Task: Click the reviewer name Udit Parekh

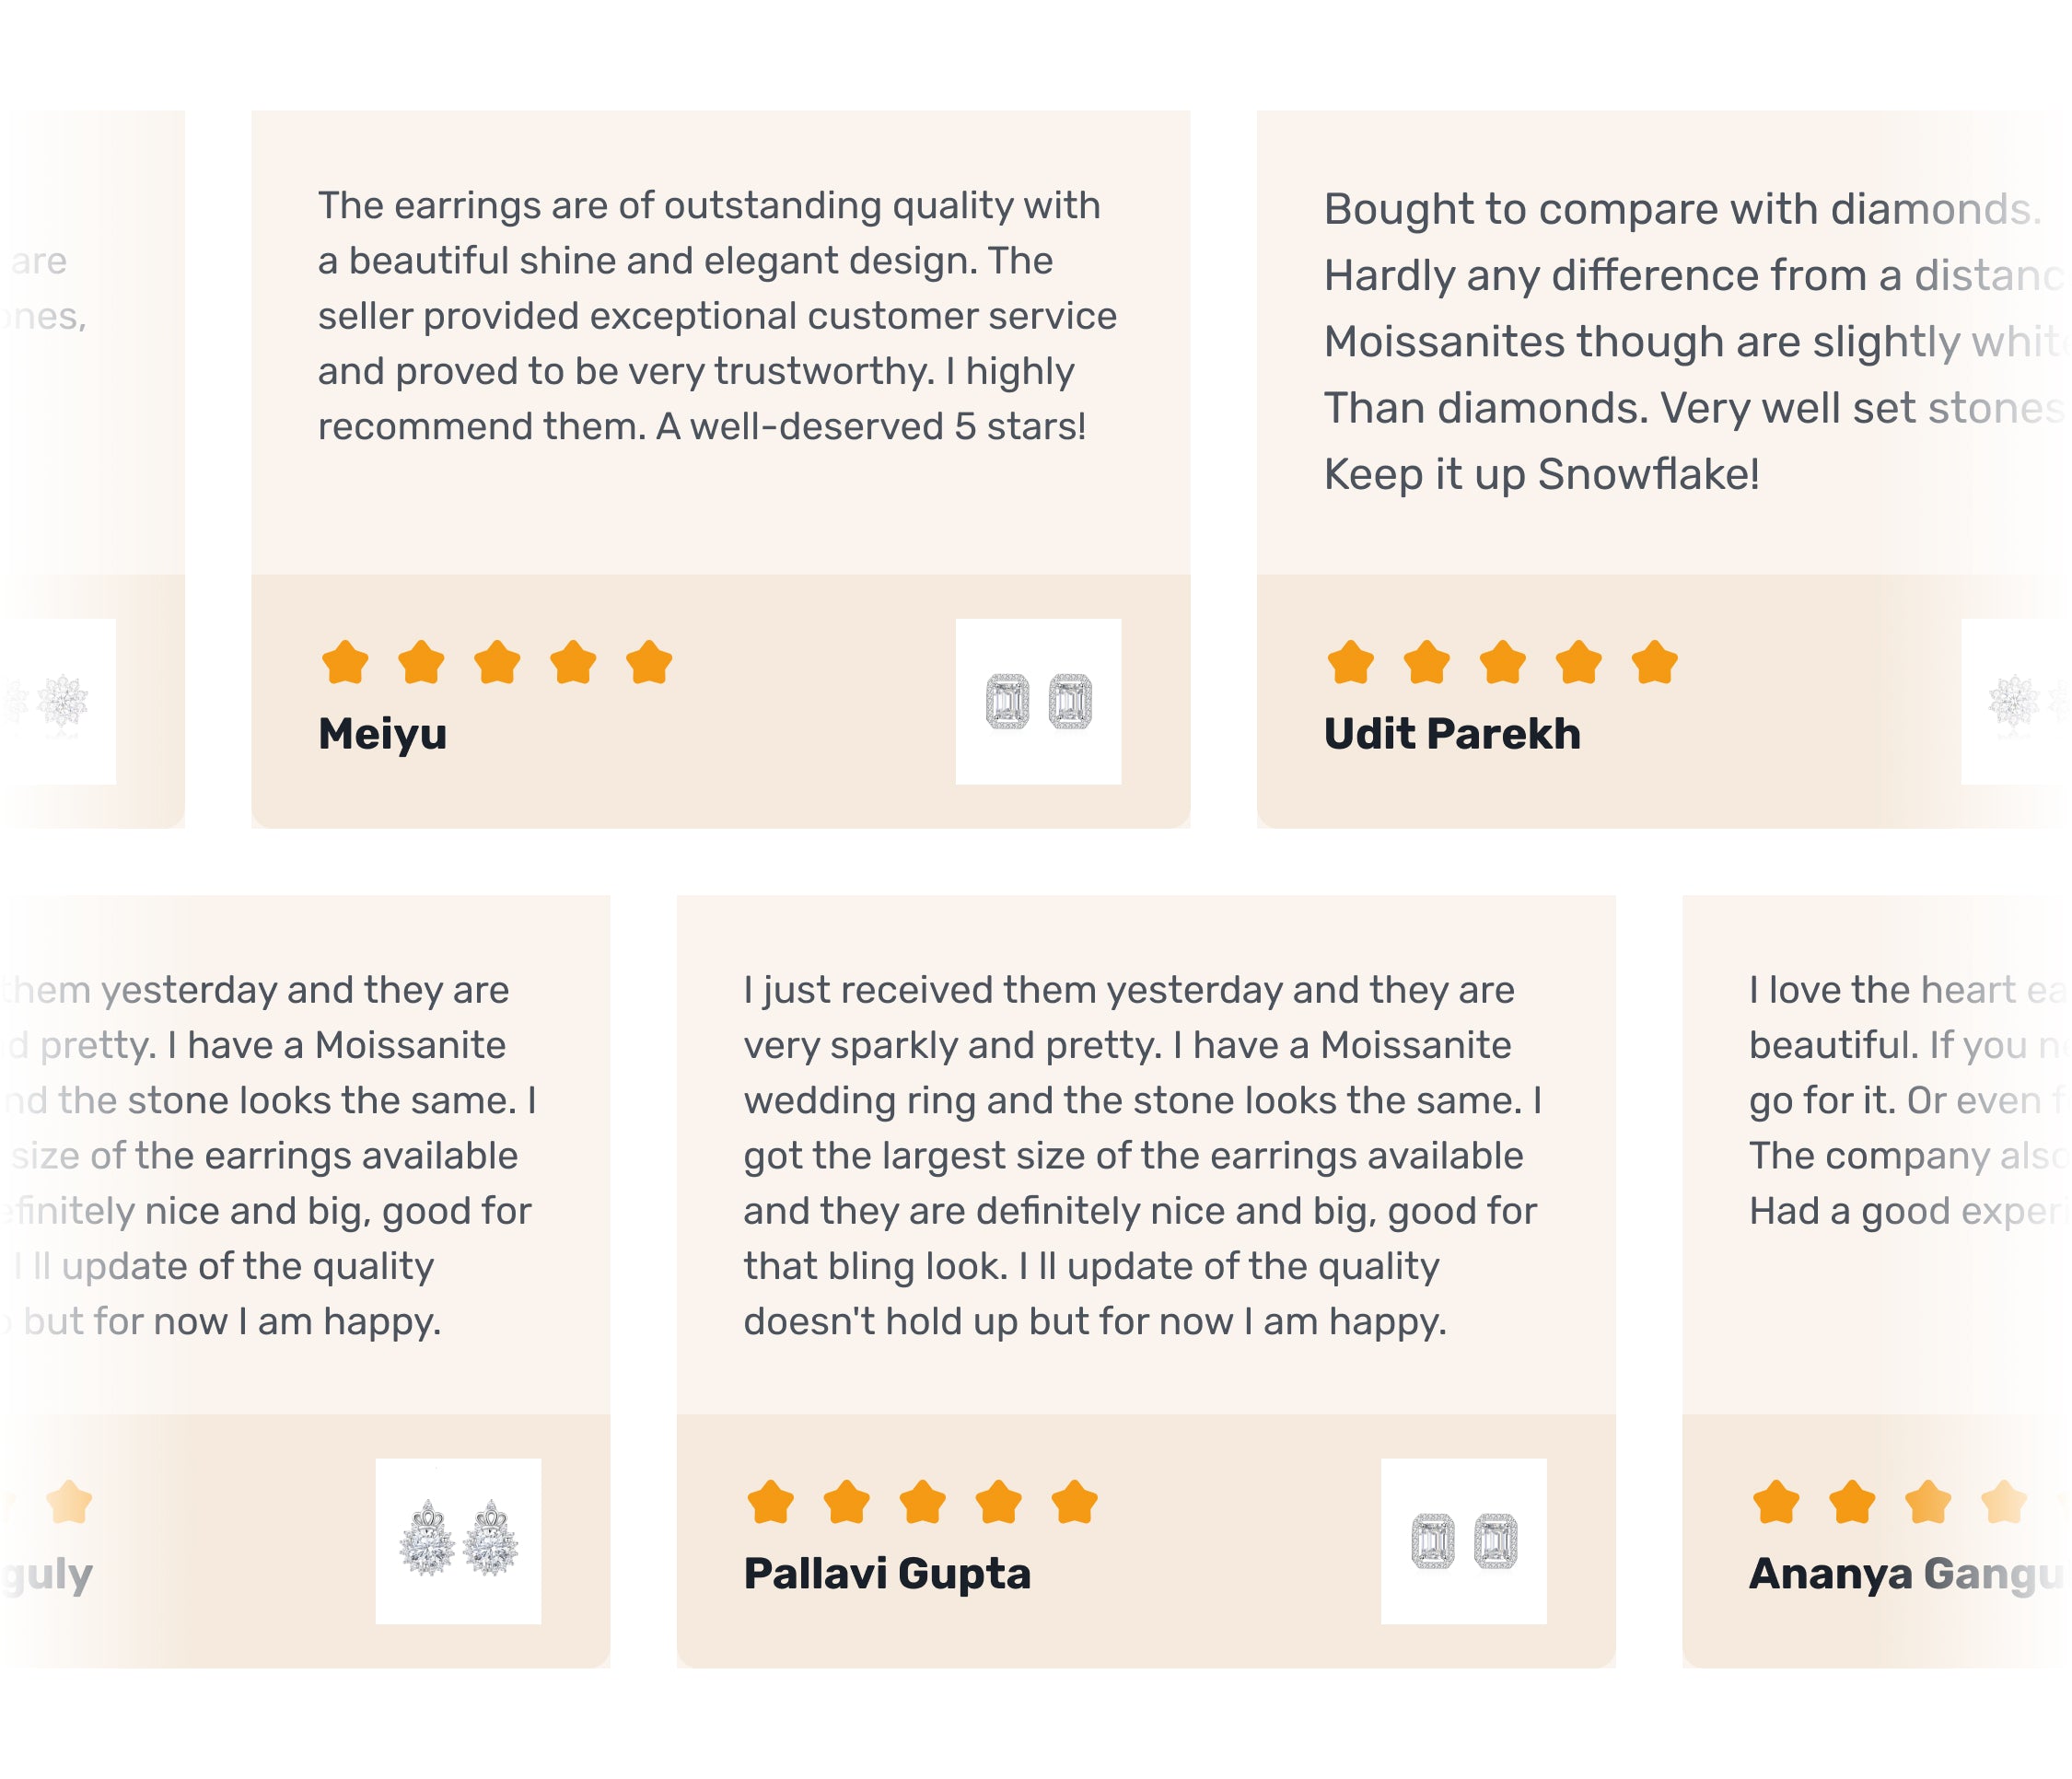Action: (1452, 734)
